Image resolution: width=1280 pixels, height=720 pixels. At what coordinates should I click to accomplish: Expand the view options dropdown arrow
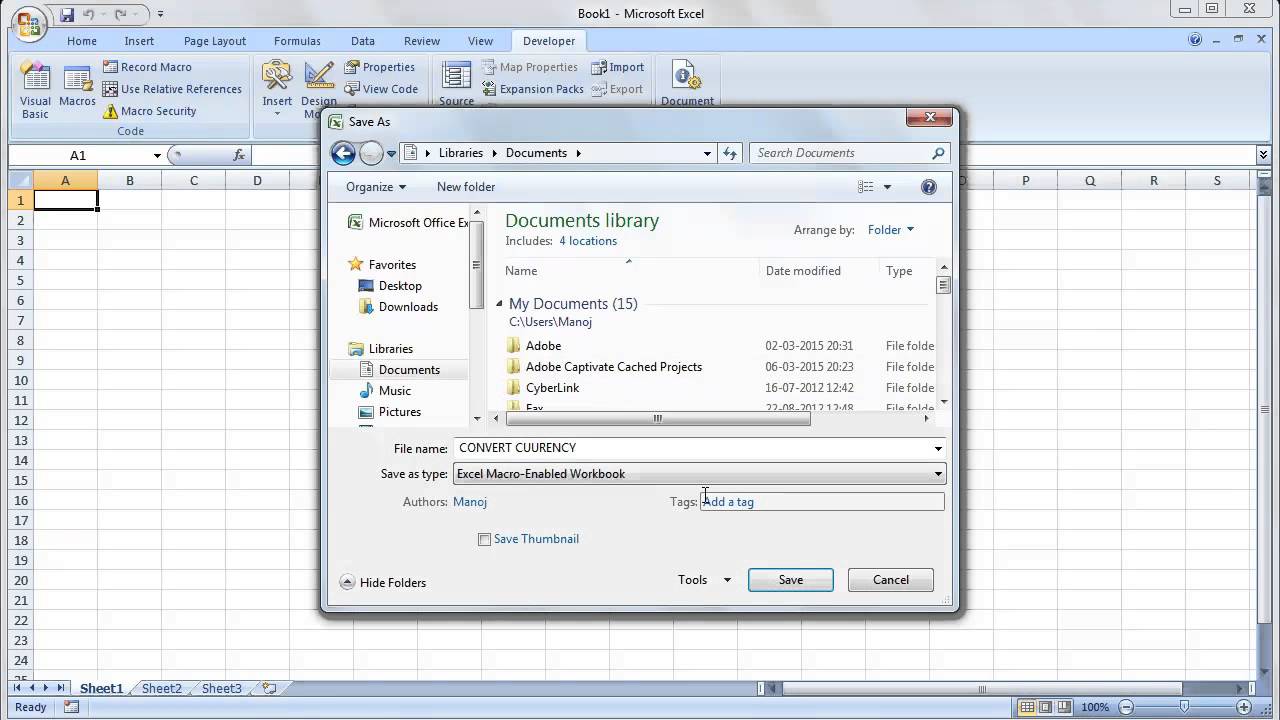[x=887, y=187]
